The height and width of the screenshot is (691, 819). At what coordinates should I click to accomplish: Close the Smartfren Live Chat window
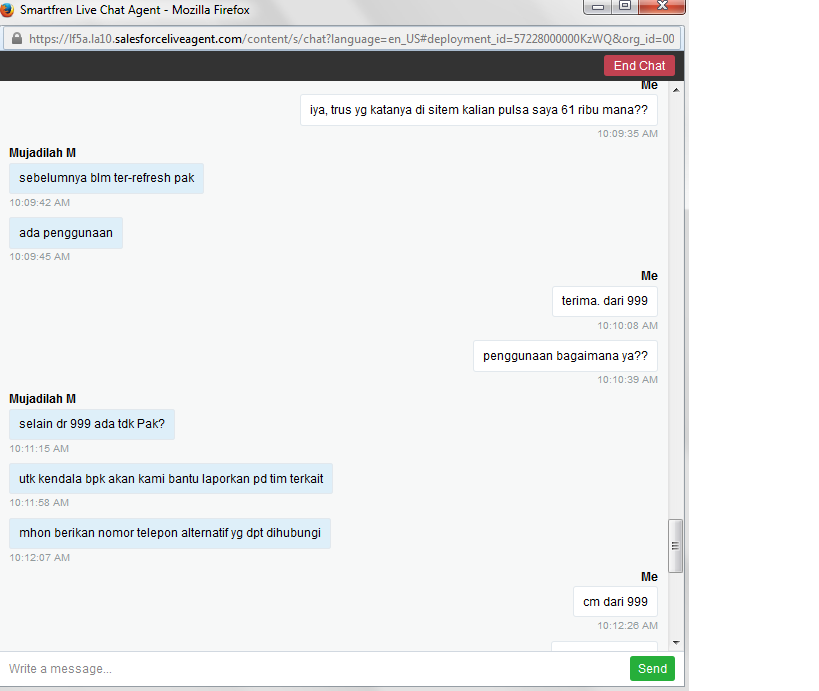[662, 6]
